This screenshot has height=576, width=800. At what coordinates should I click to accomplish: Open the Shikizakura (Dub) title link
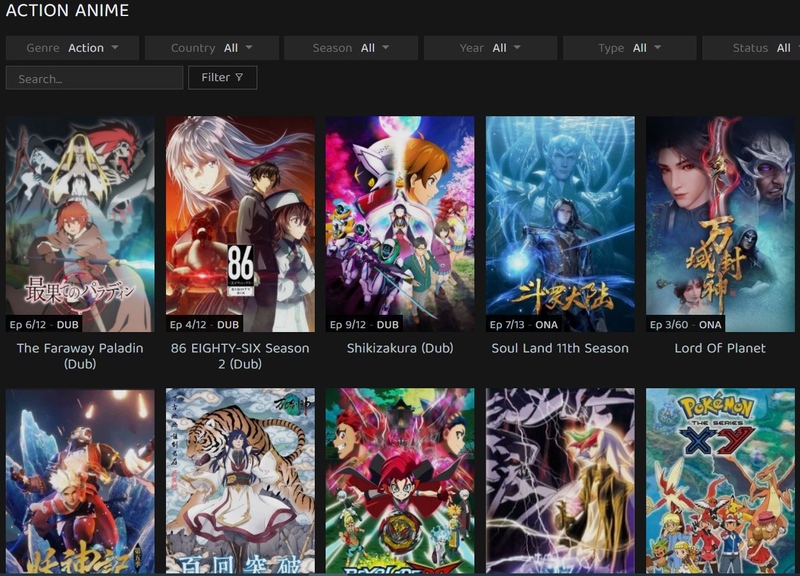click(x=400, y=348)
